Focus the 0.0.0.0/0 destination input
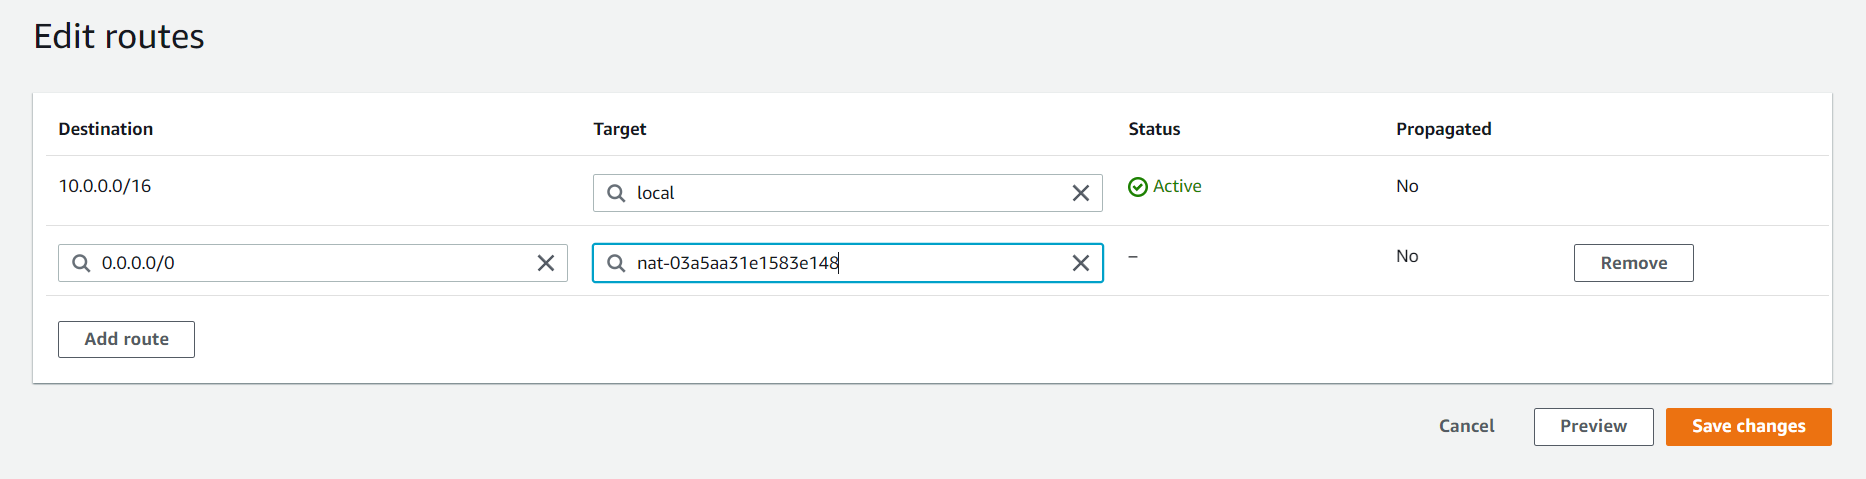Screen dimensions: 1866x479 (313, 263)
